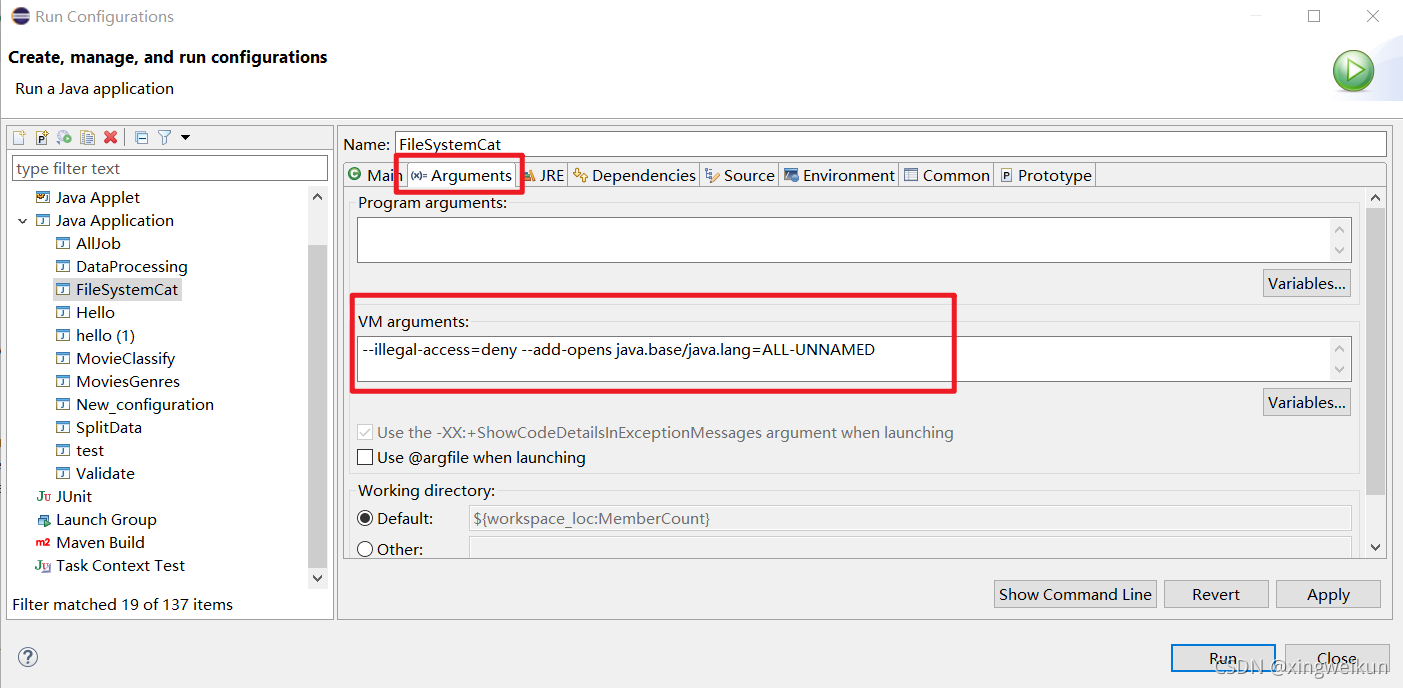Click the AllJob configuration icon
The height and width of the screenshot is (688, 1403).
pos(63,243)
